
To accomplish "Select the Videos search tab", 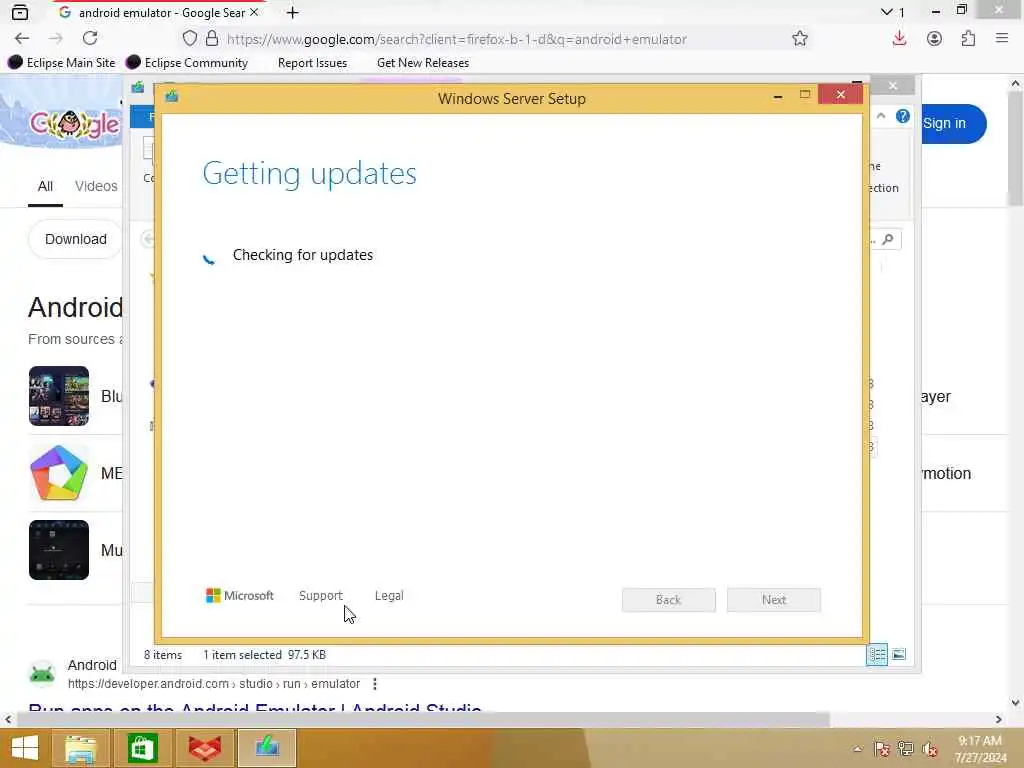I will [96, 186].
